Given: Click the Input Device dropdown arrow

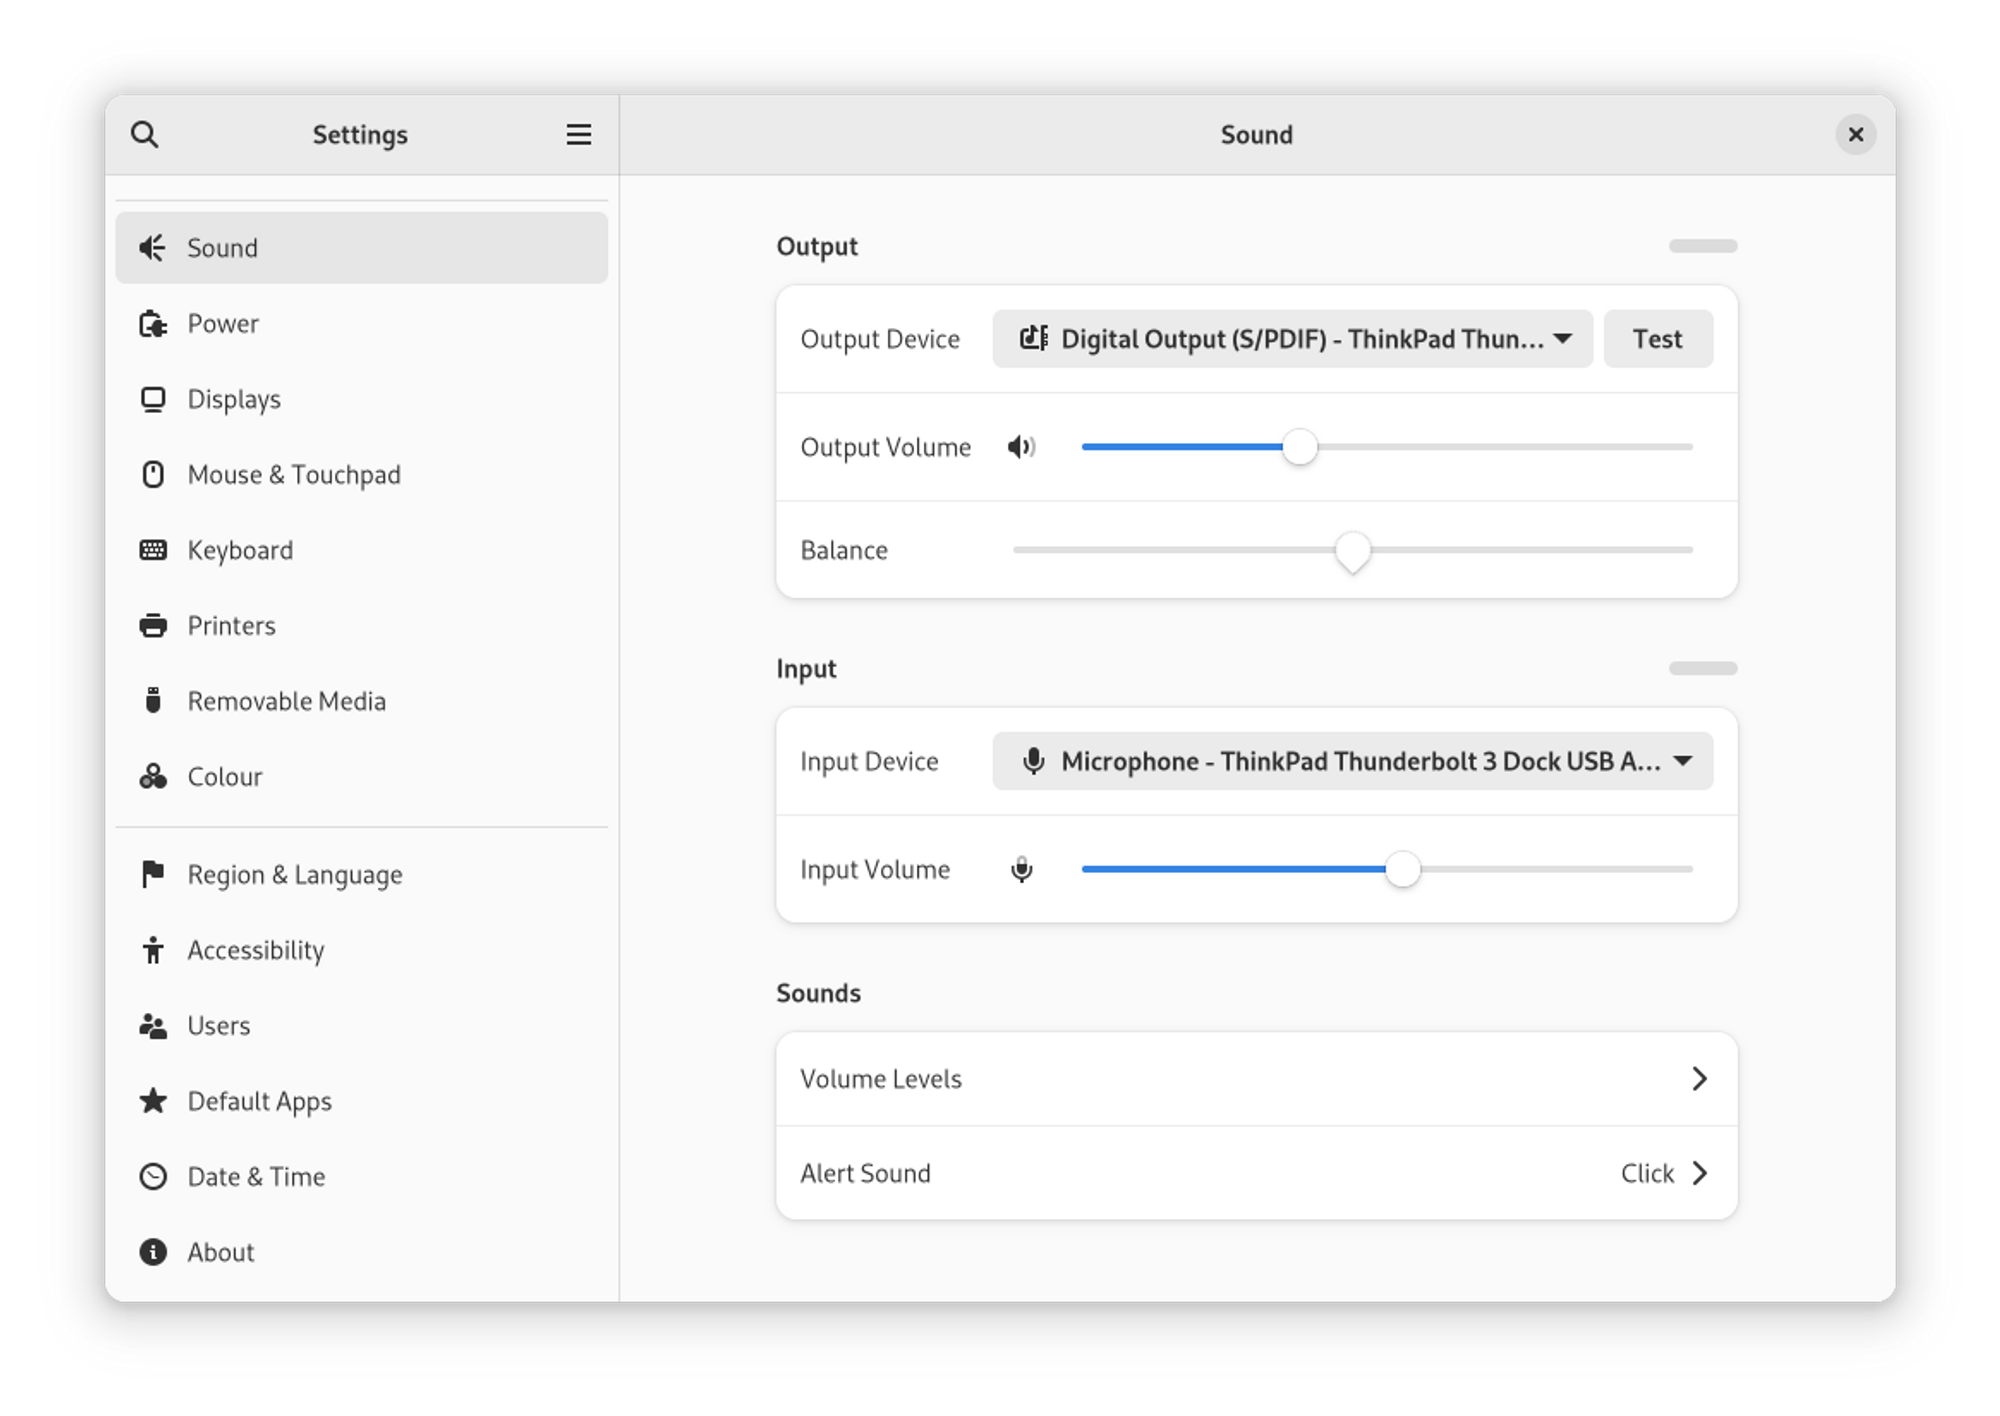Looking at the screenshot, I should (1682, 761).
